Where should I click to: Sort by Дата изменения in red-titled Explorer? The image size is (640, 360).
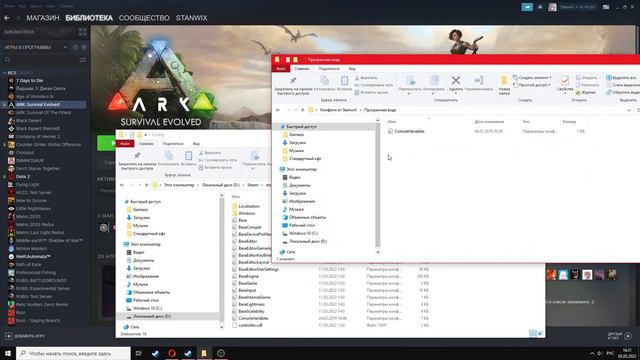[x=489, y=122]
